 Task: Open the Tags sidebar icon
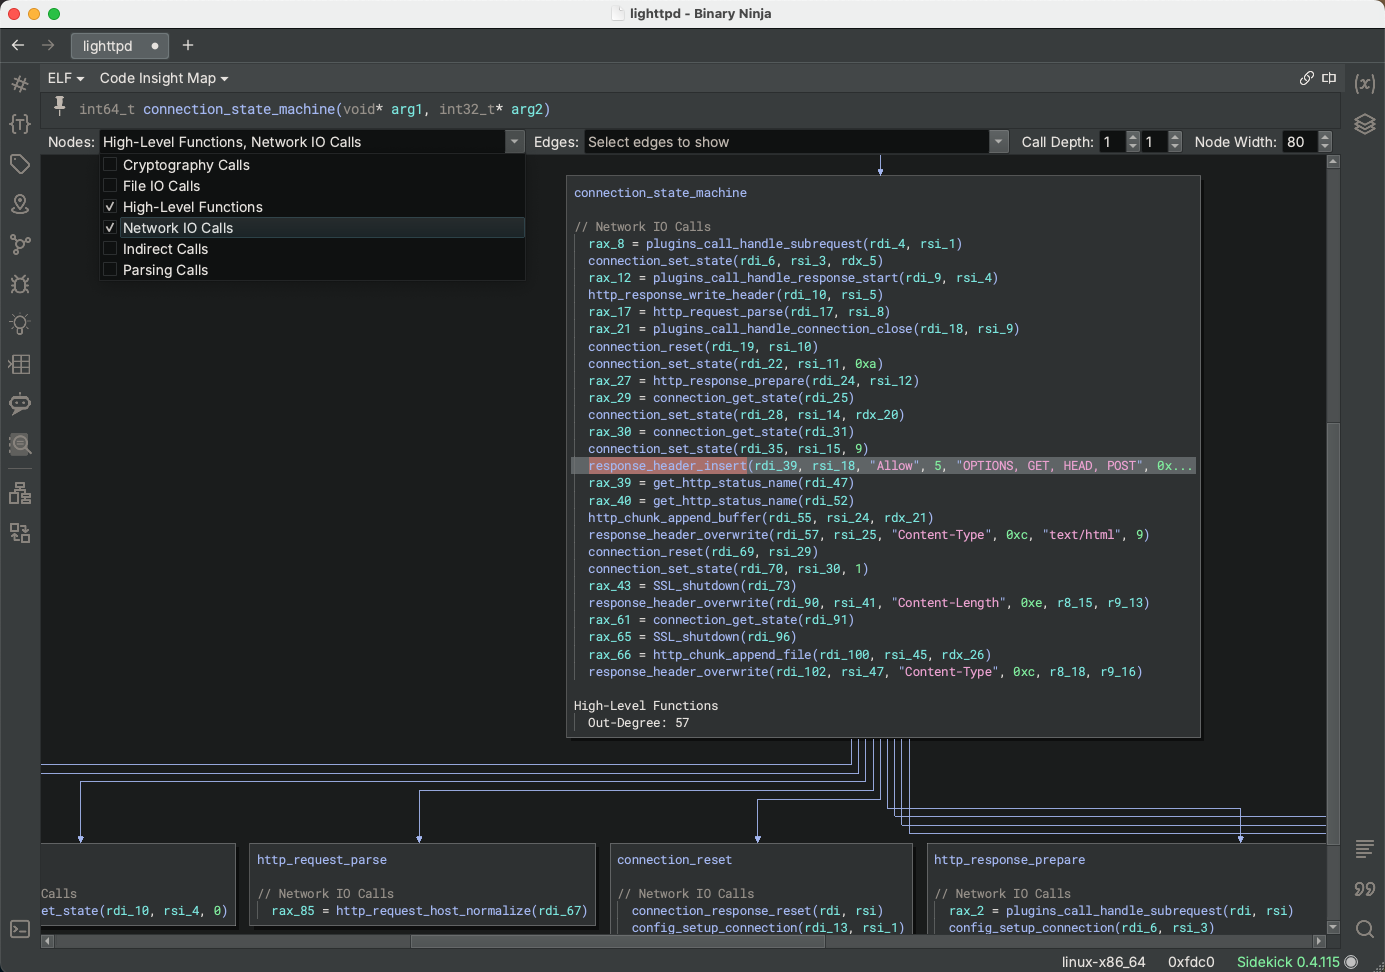19,164
